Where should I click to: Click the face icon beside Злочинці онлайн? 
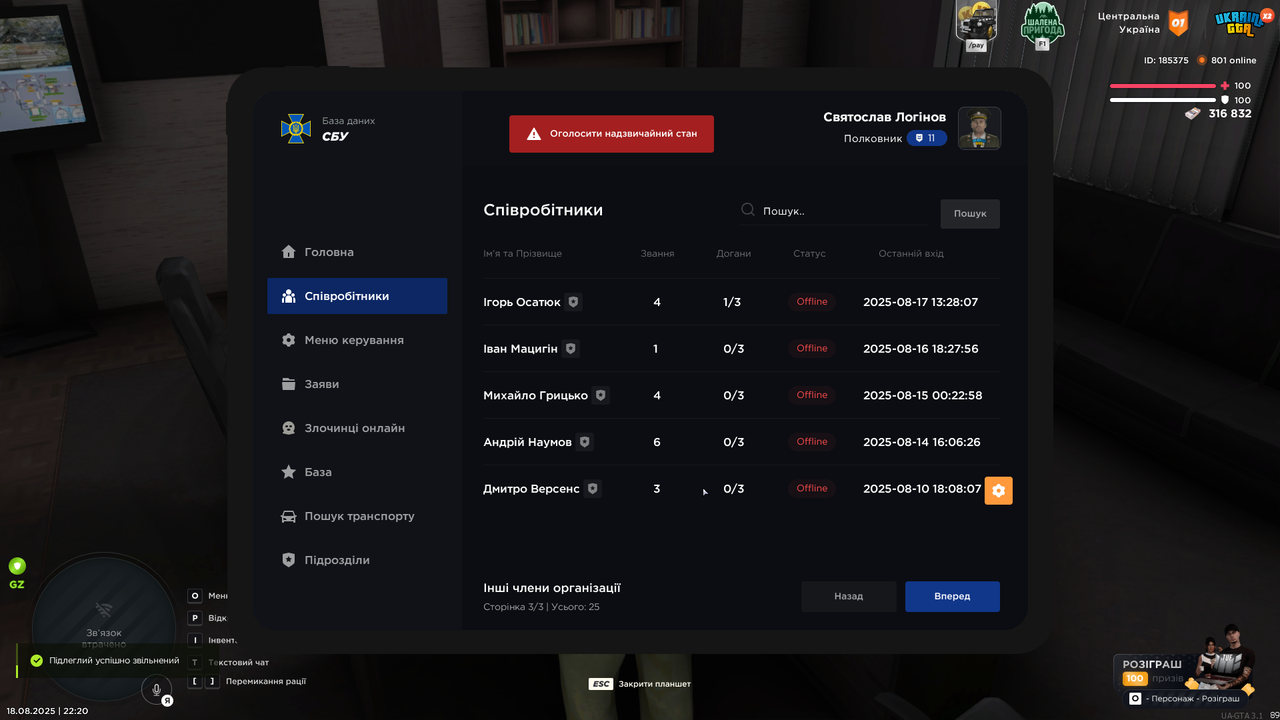click(289, 428)
